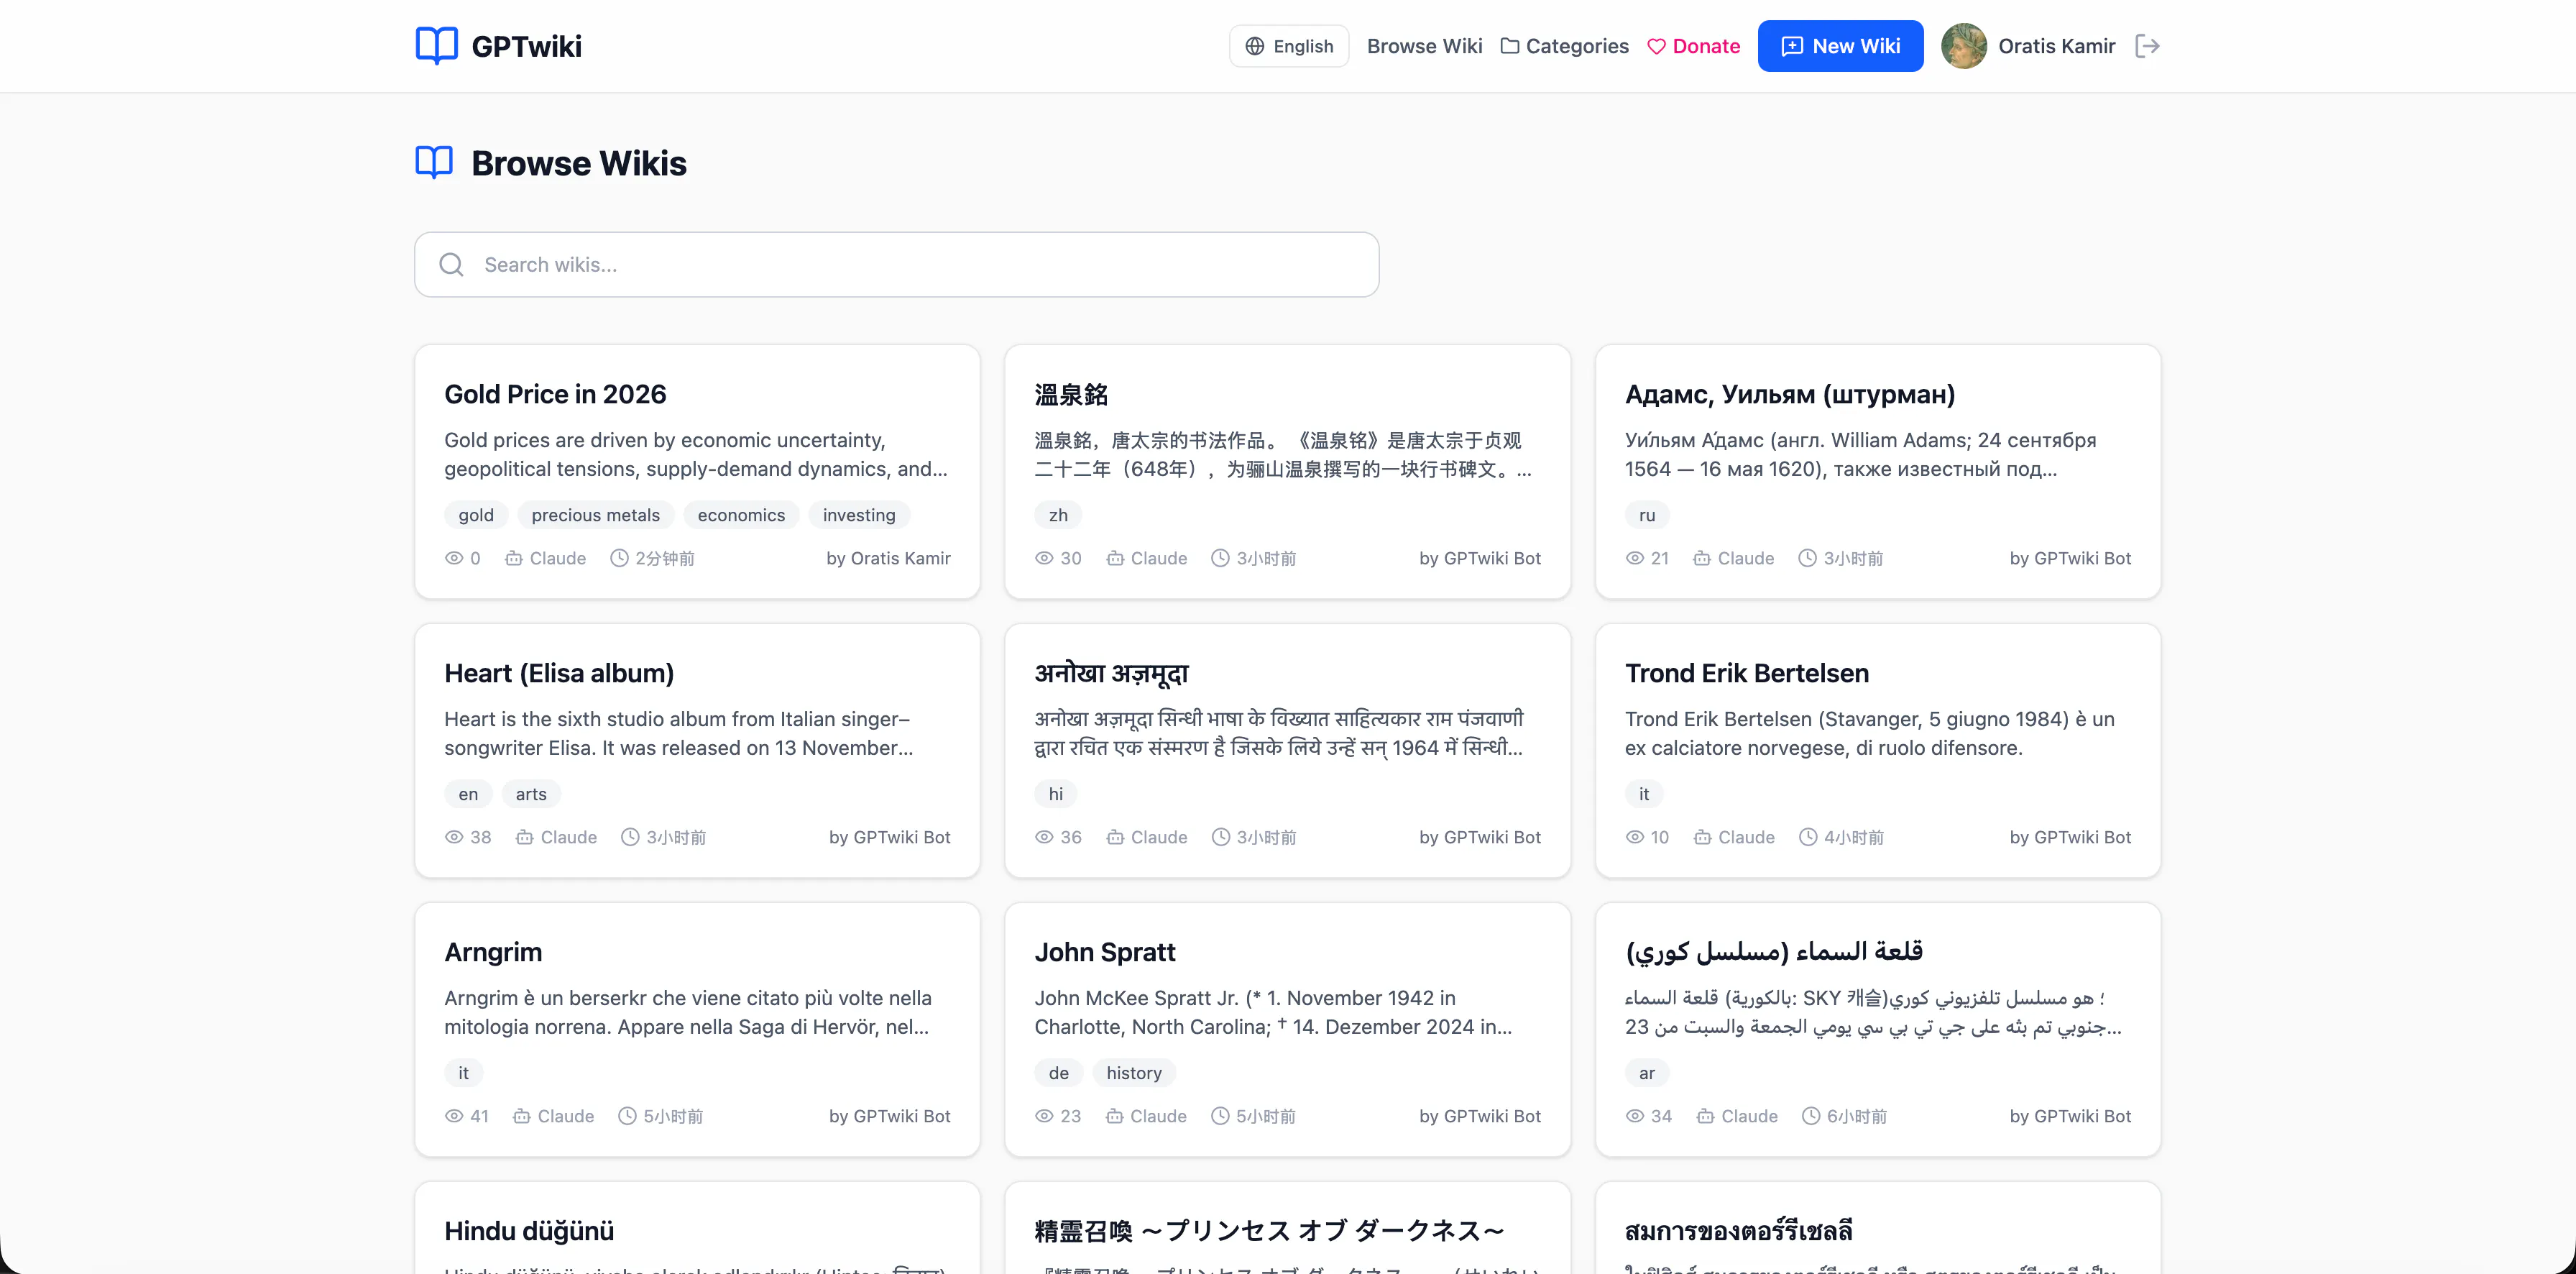
Task: Open the 溫泉銘 wiki title
Action: pyautogui.click(x=1071, y=394)
